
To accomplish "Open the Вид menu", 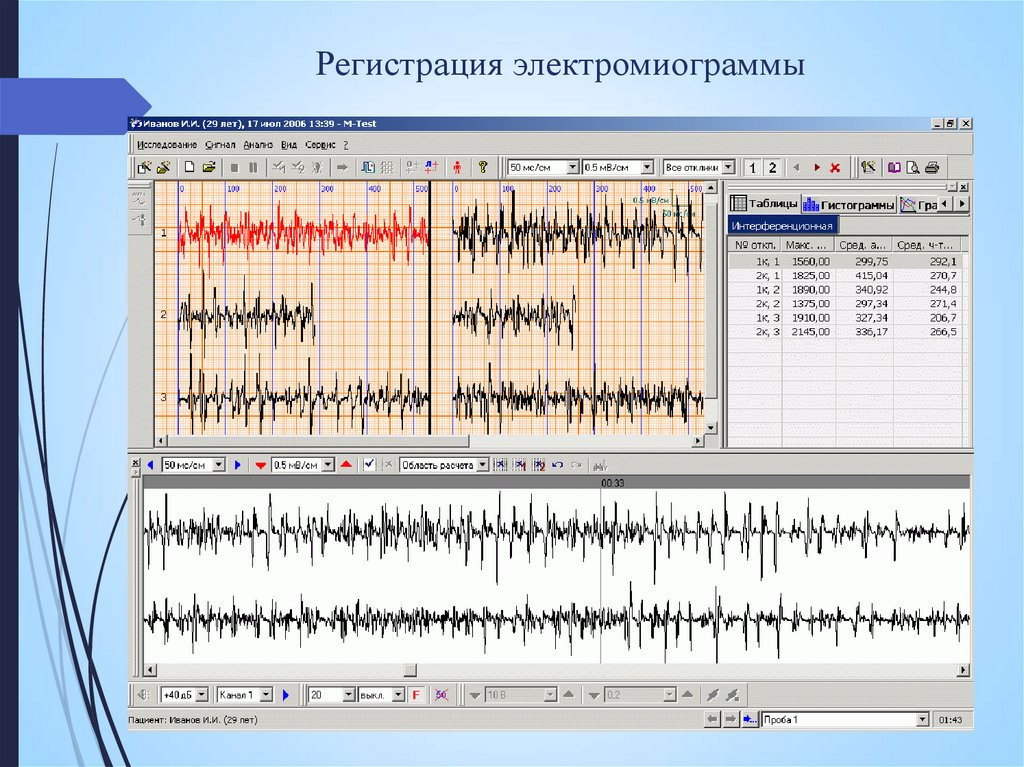I will click(x=289, y=145).
